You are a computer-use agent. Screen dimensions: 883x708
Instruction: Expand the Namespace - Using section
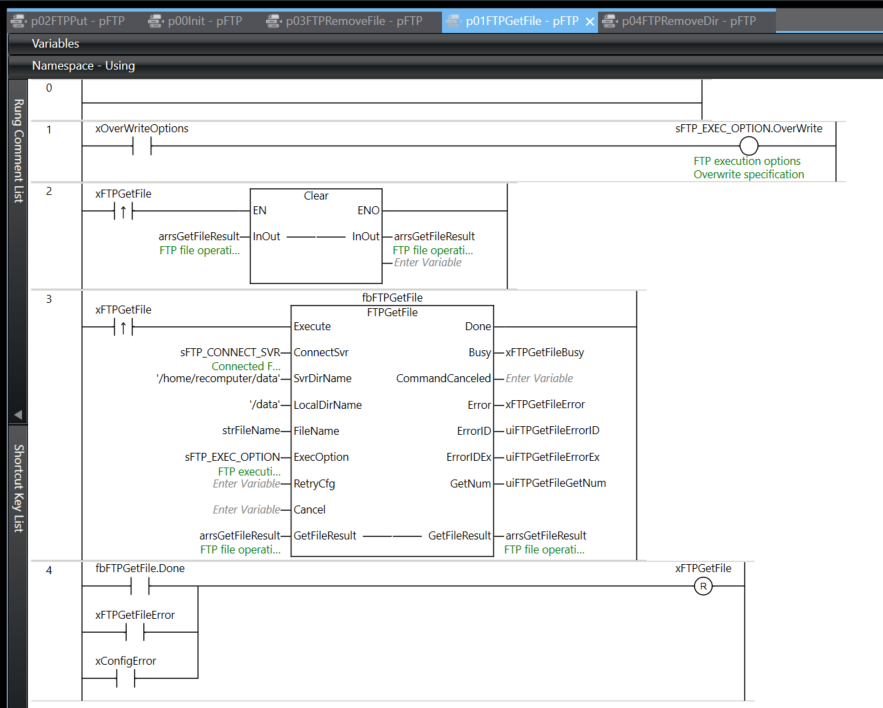pos(83,66)
